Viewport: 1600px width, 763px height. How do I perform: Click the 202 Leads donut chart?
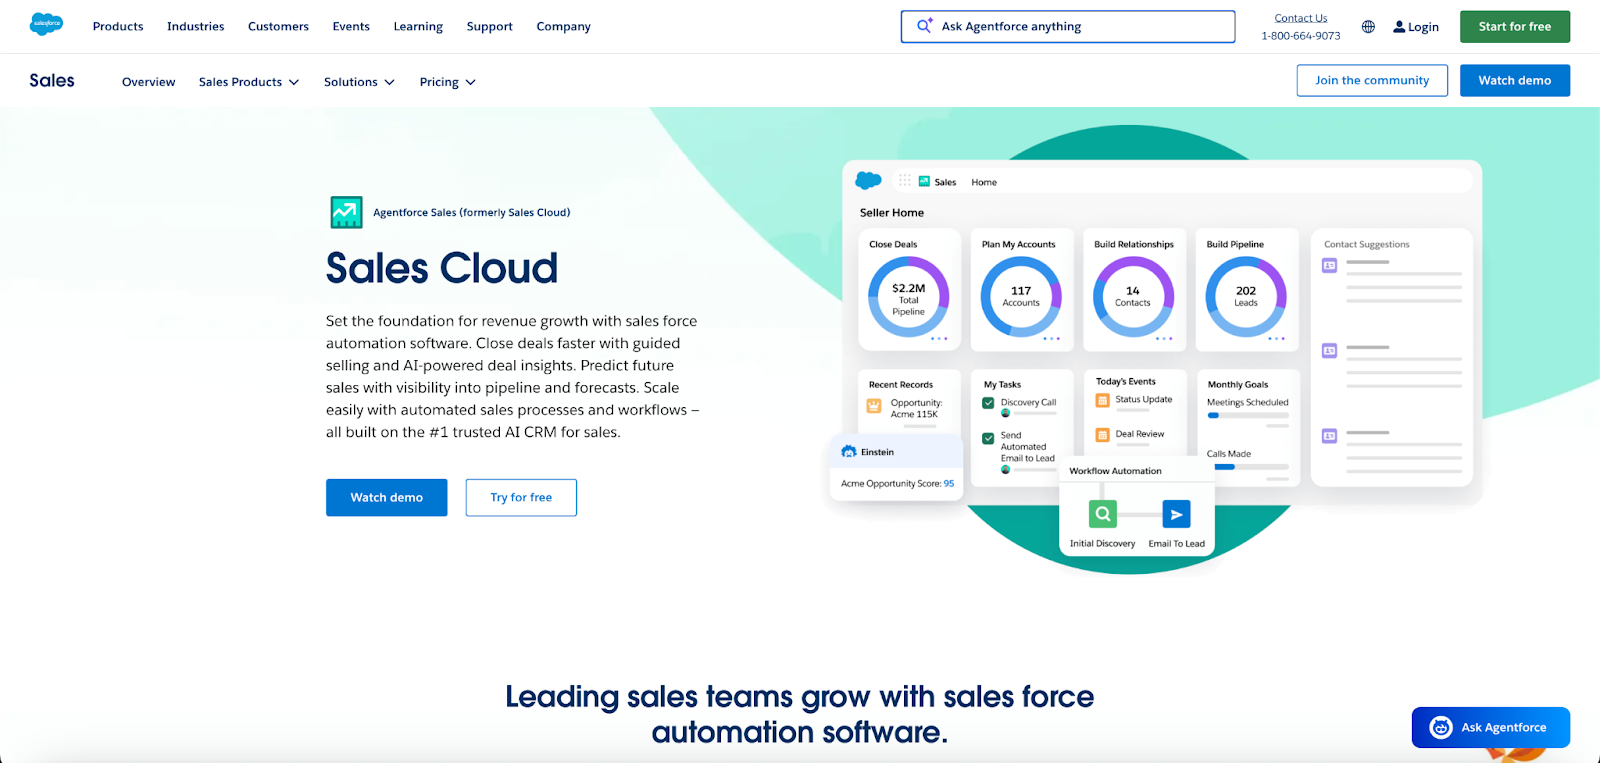1246,297
